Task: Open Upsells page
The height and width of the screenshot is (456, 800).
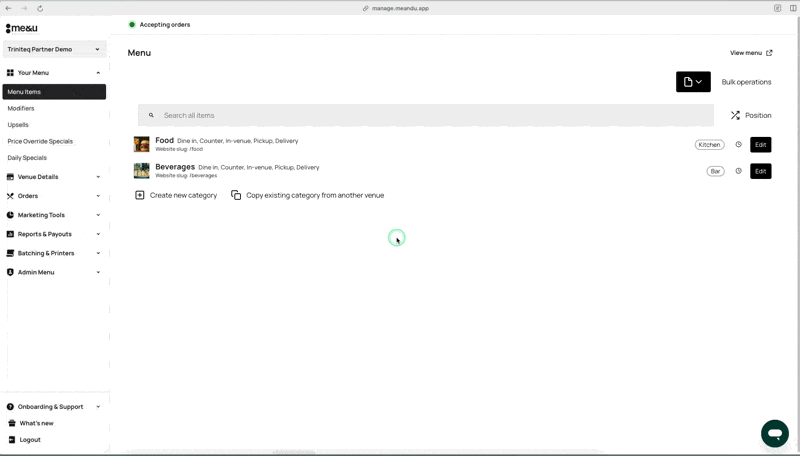Action: [x=18, y=124]
